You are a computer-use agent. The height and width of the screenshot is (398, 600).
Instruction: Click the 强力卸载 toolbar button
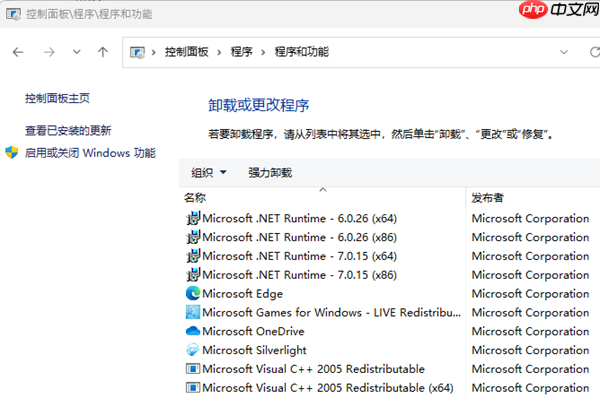tap(270, 173)
